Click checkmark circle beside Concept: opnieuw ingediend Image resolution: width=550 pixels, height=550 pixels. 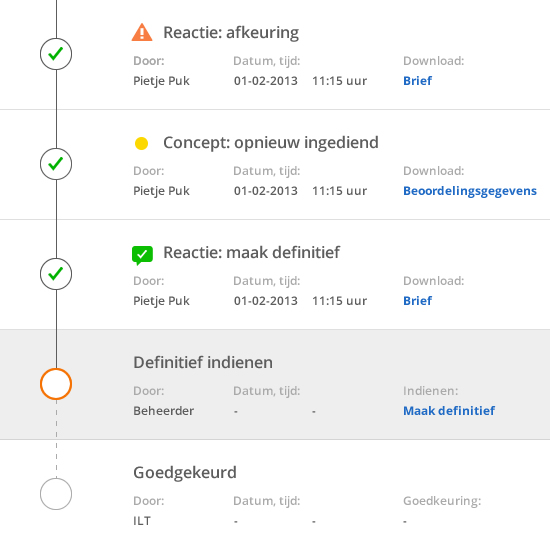(x=56, y=164)
